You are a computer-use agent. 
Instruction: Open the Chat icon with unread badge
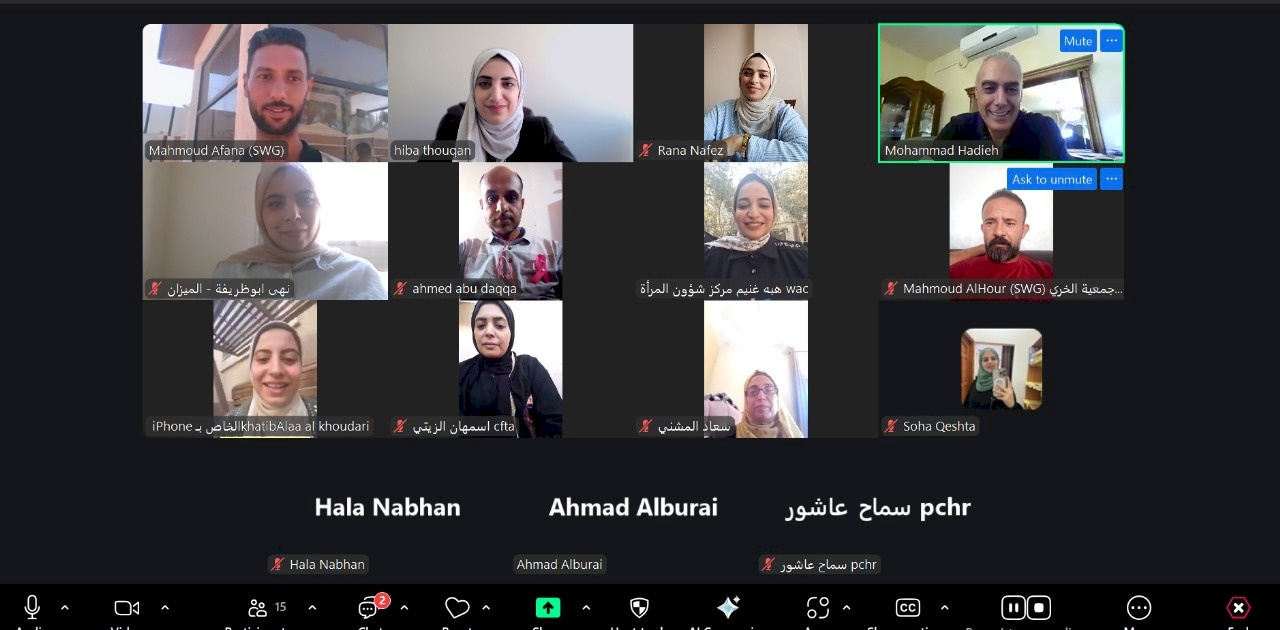point(370,607)
